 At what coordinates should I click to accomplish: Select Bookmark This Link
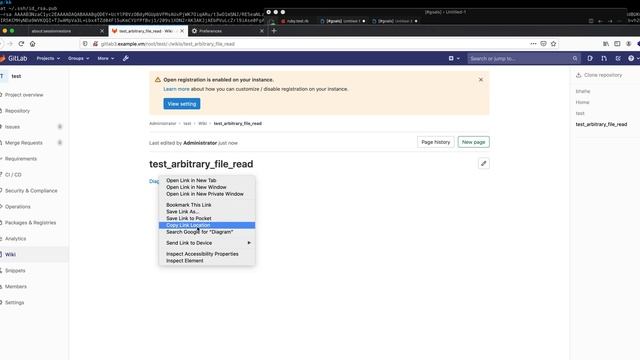(207, 205)
